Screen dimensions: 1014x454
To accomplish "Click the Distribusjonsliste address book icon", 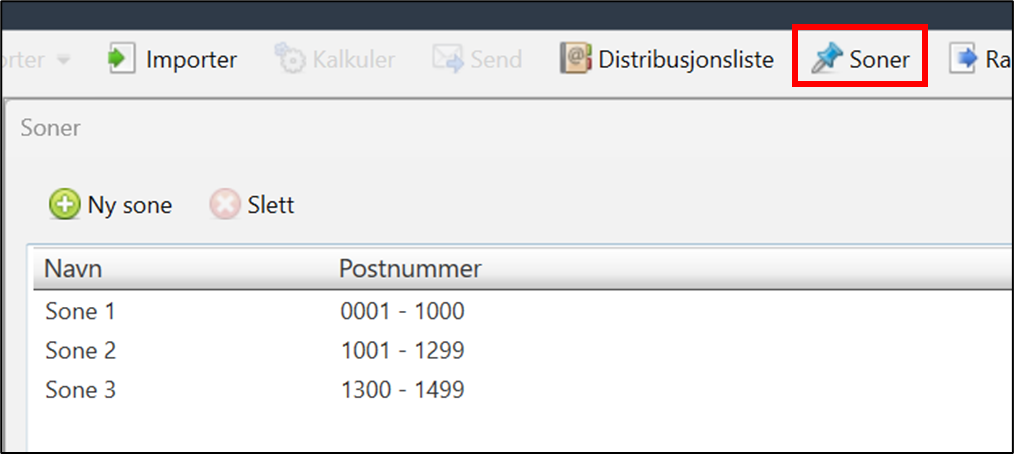I will point(576,59).
